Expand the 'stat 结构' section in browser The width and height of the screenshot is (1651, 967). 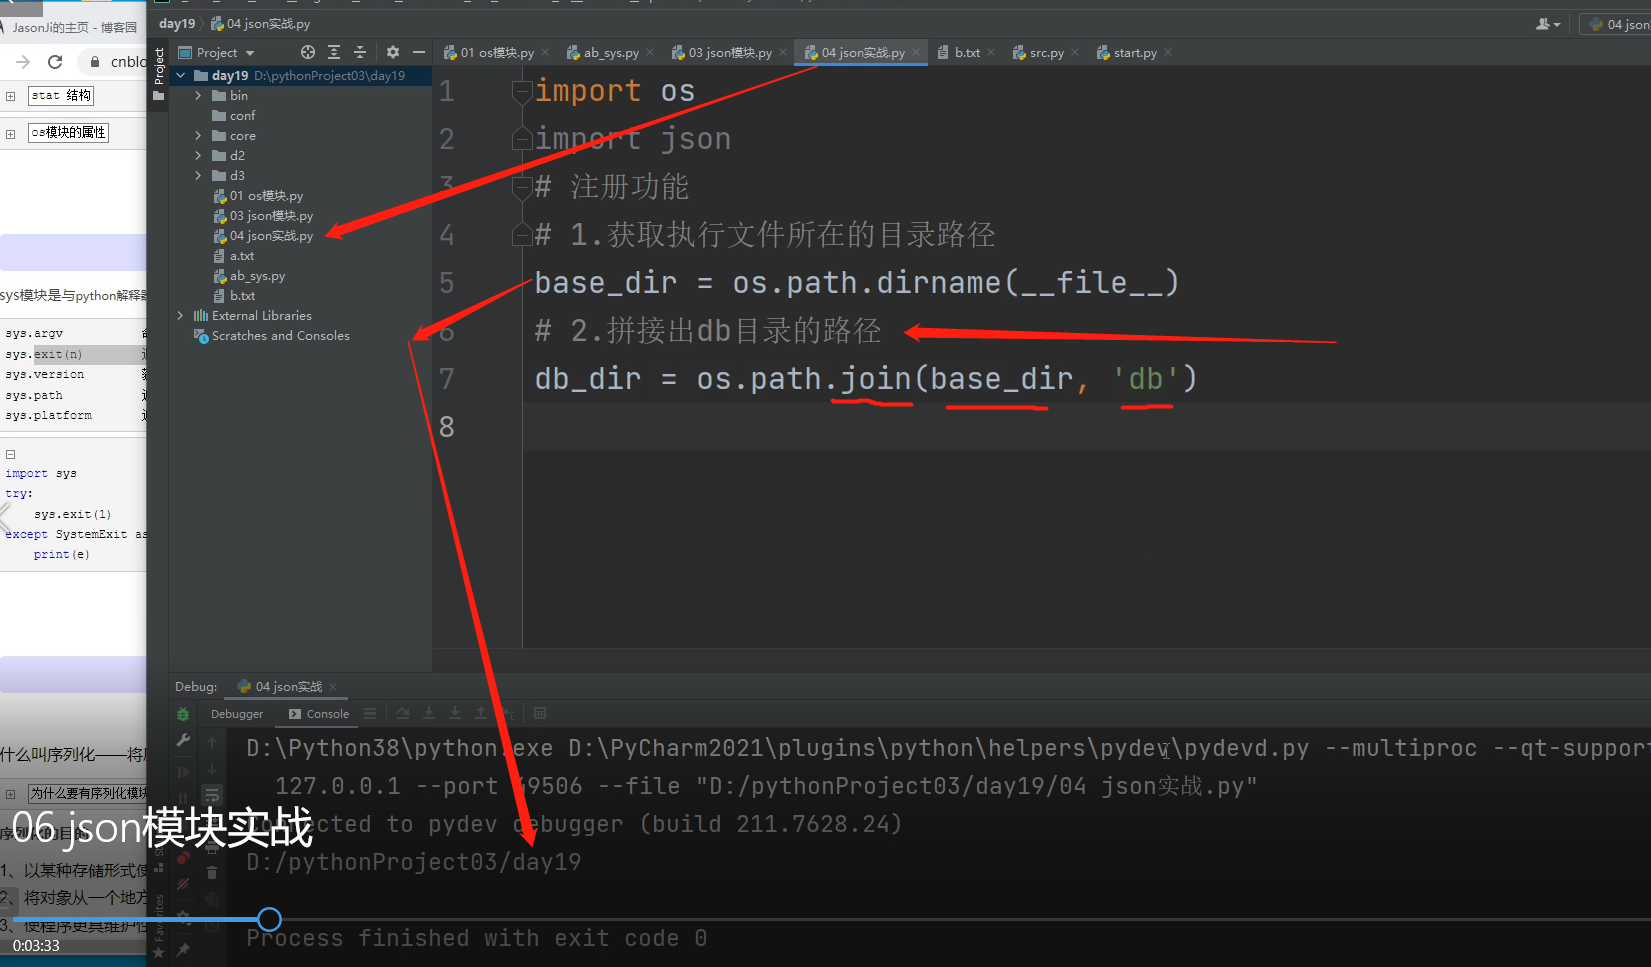(10, 96)
